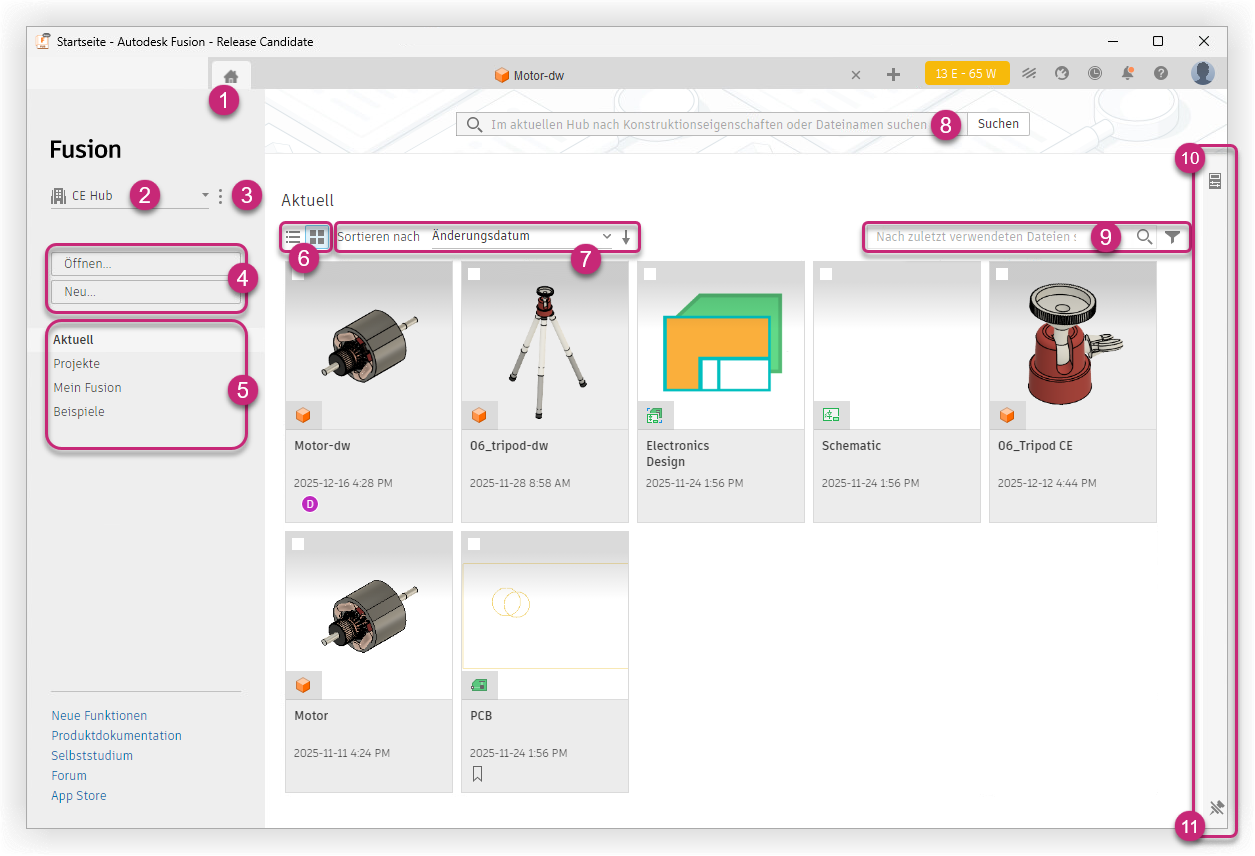
Task: Click the purple D badge on Motor-dw
Action: pos(310,505)
